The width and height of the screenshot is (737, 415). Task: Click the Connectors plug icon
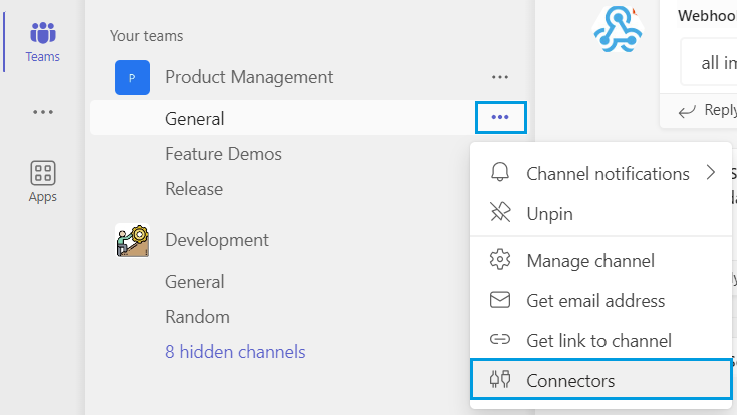pyautogui.click(x=500, y=379)
